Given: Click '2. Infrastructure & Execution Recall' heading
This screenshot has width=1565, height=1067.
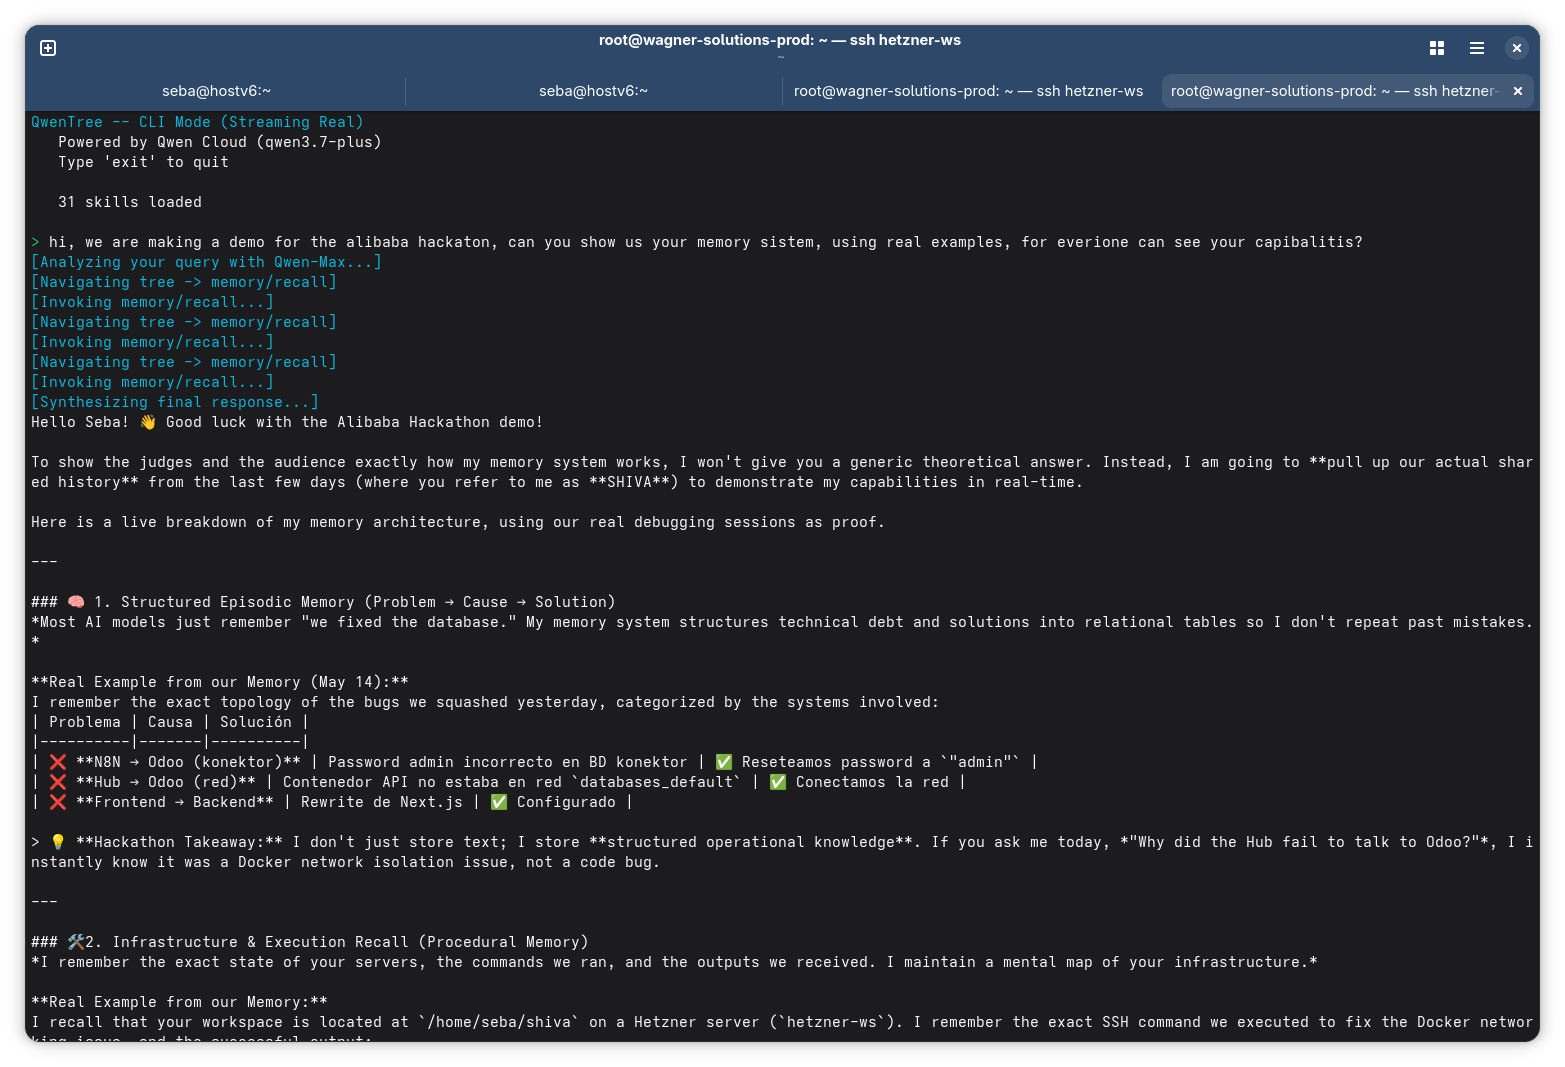Looking at the screenshot, I should point(337,942).
